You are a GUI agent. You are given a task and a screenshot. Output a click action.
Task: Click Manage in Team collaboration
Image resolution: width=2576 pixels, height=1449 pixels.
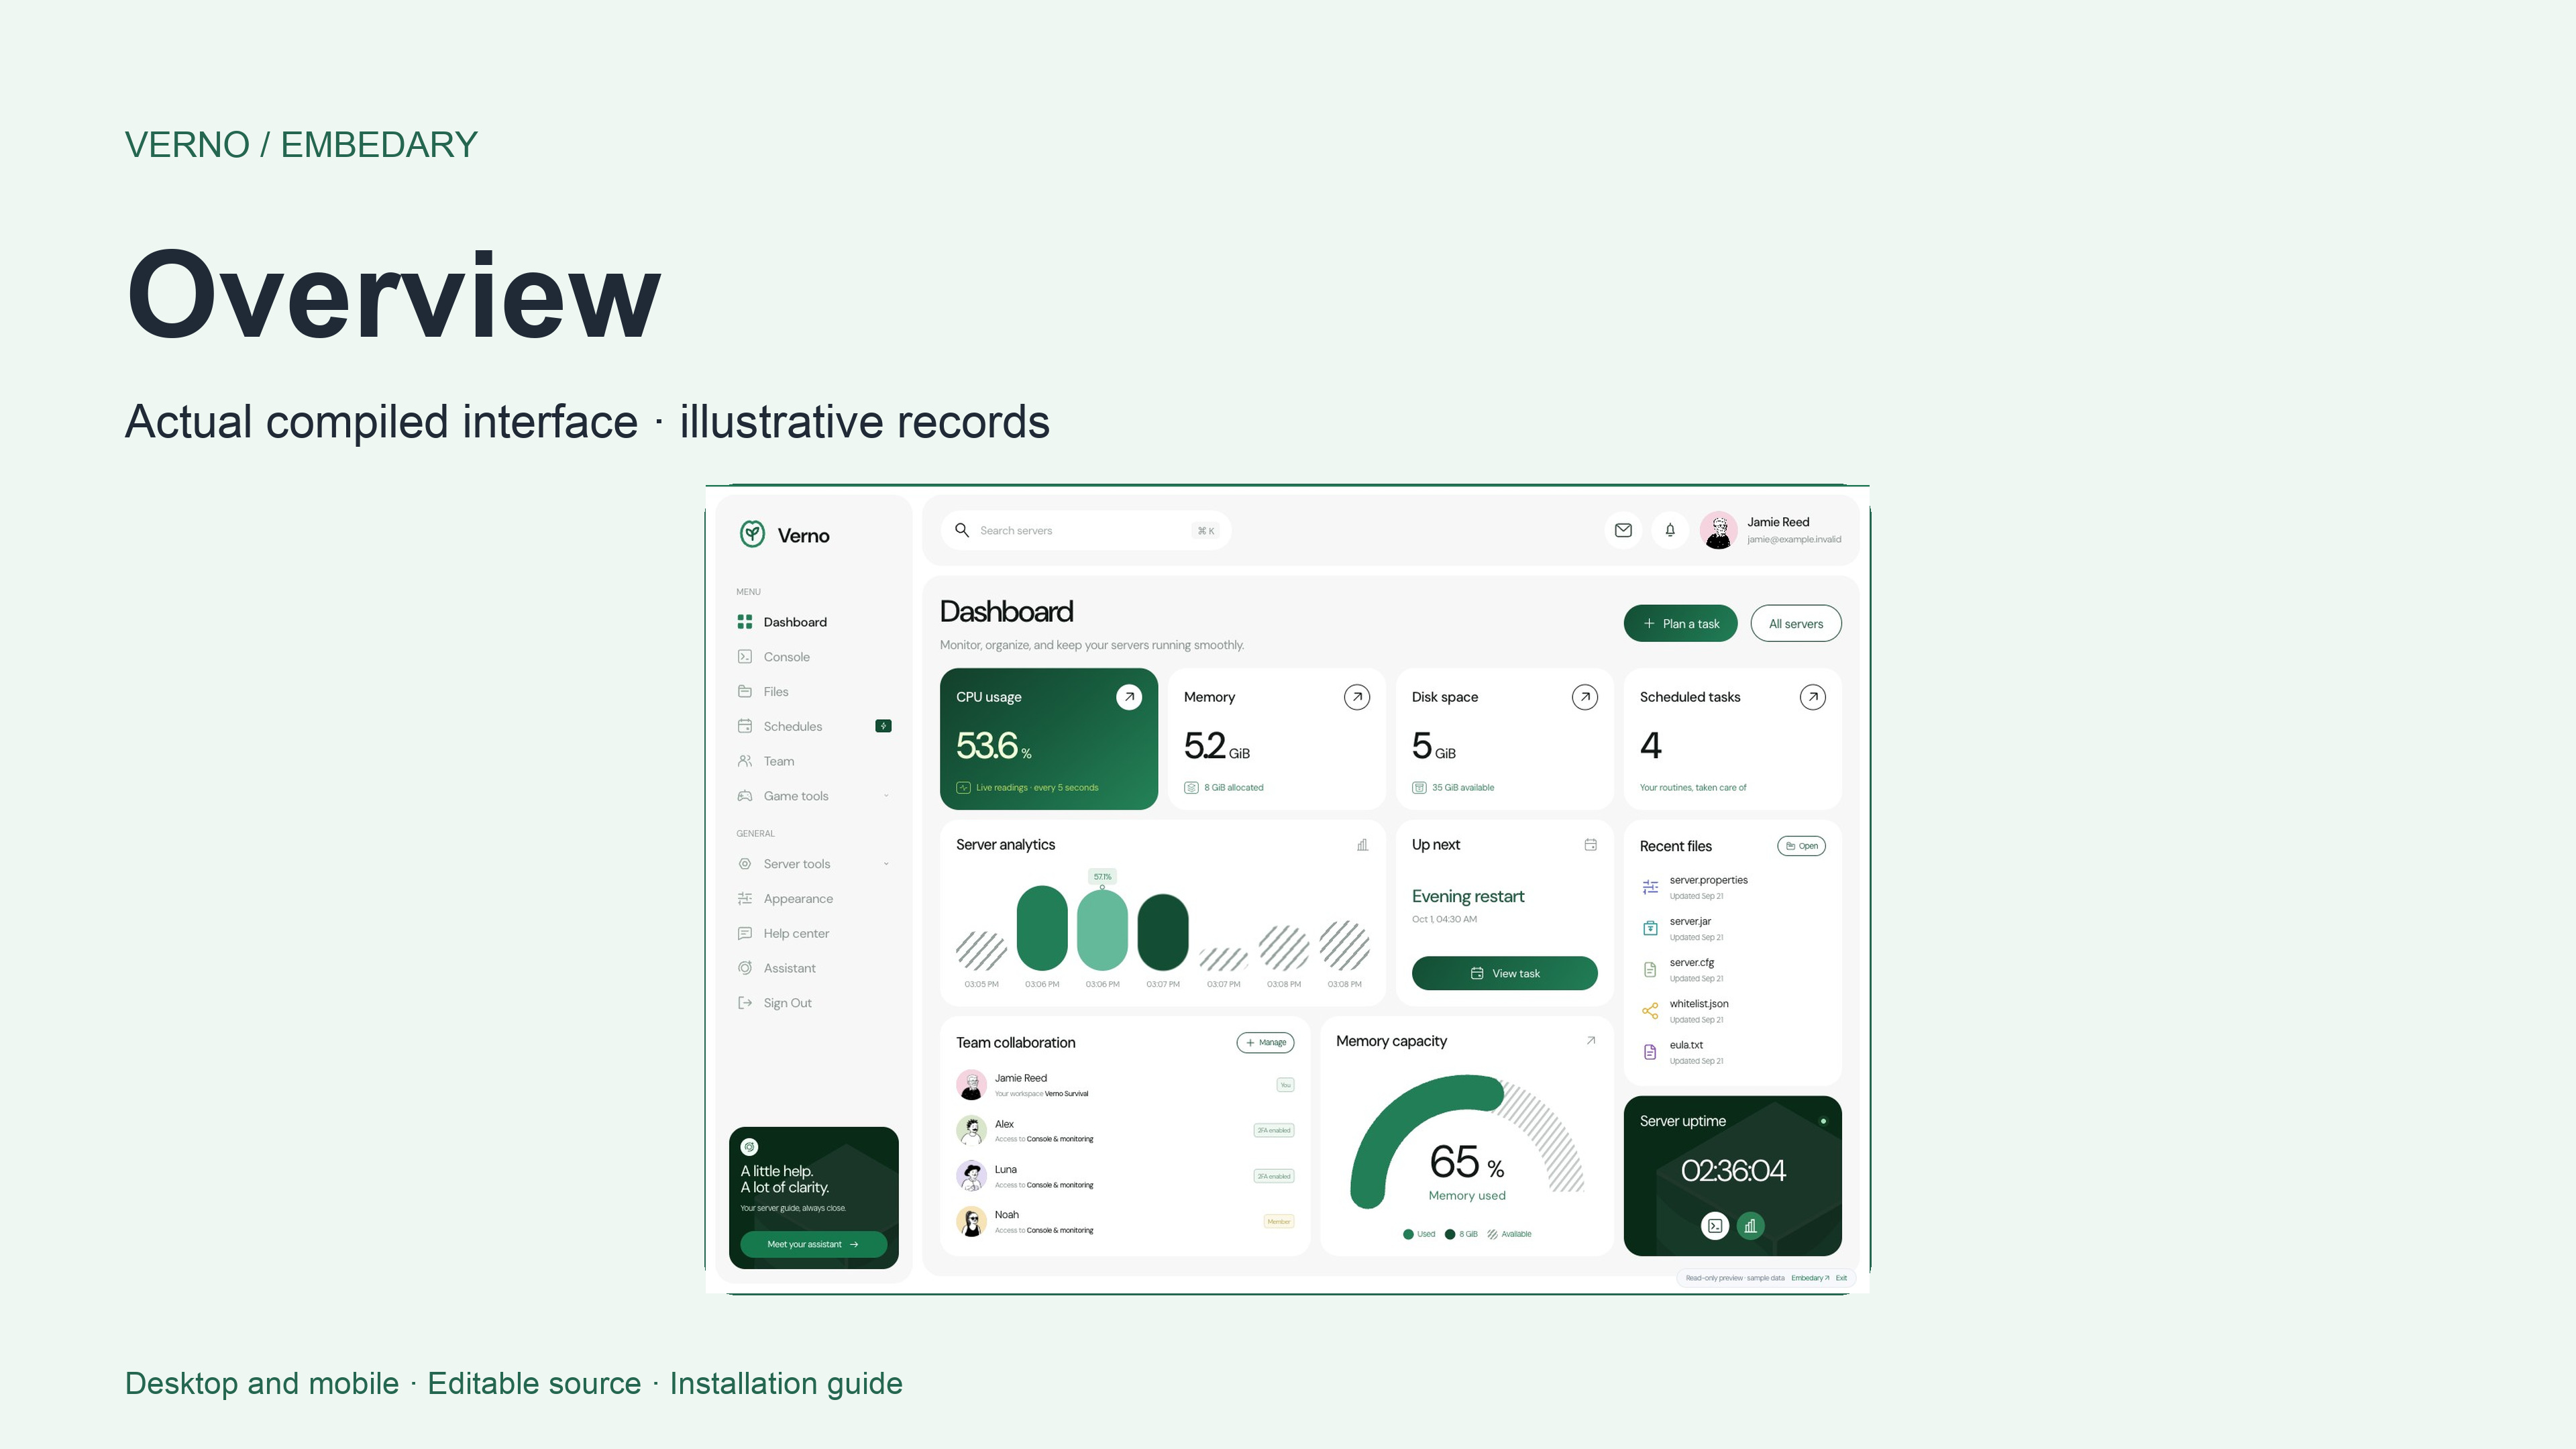[x=1265, y=1042]
